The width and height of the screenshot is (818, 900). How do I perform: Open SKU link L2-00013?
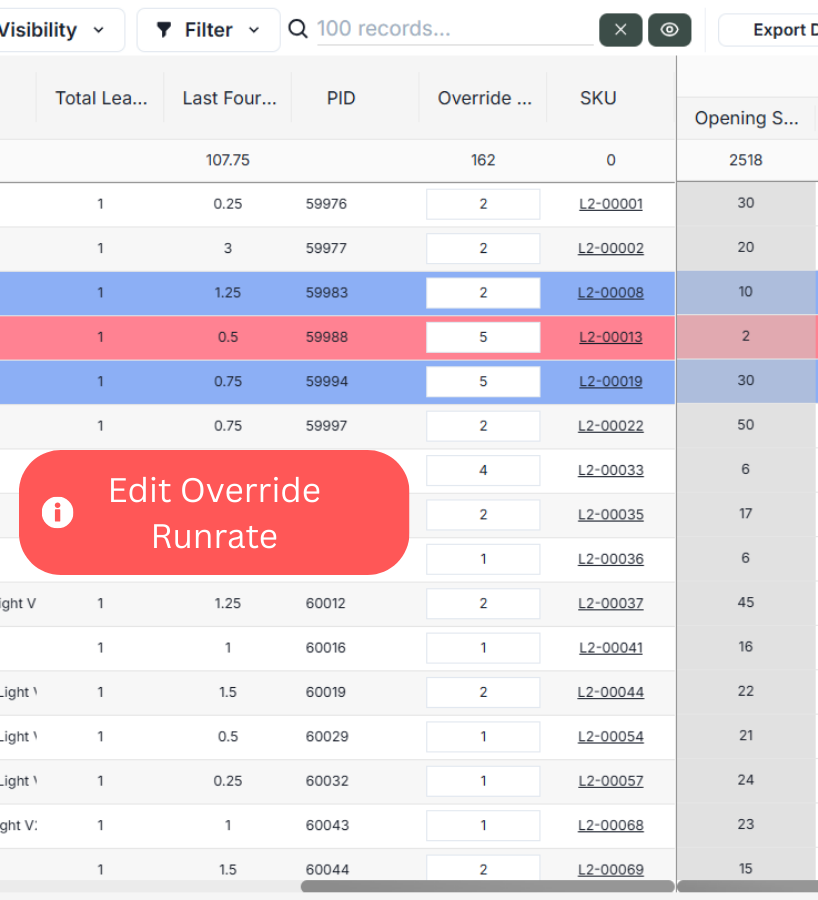[610, 337]
